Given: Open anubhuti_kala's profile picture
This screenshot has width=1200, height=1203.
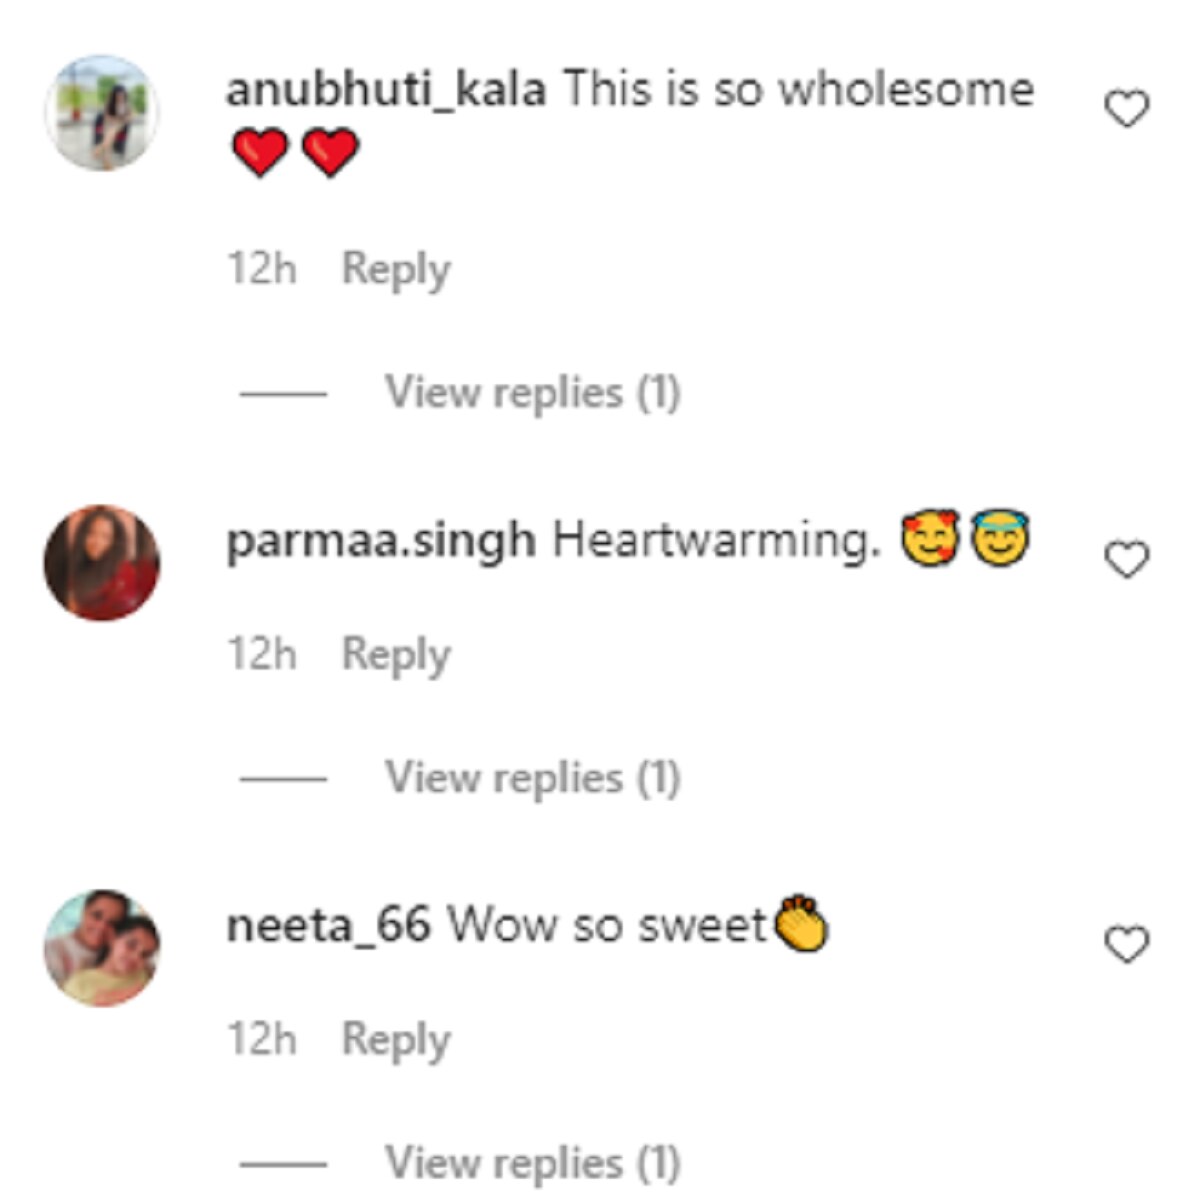Looking at the screenshot, I should pos(102,113).
